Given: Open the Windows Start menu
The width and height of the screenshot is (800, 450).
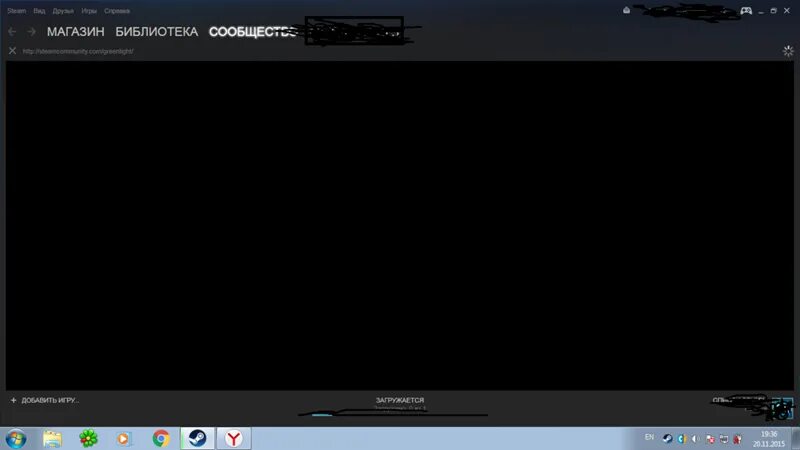Looking at the screenshot, I should pyautogui.click(x=16, y=439).
